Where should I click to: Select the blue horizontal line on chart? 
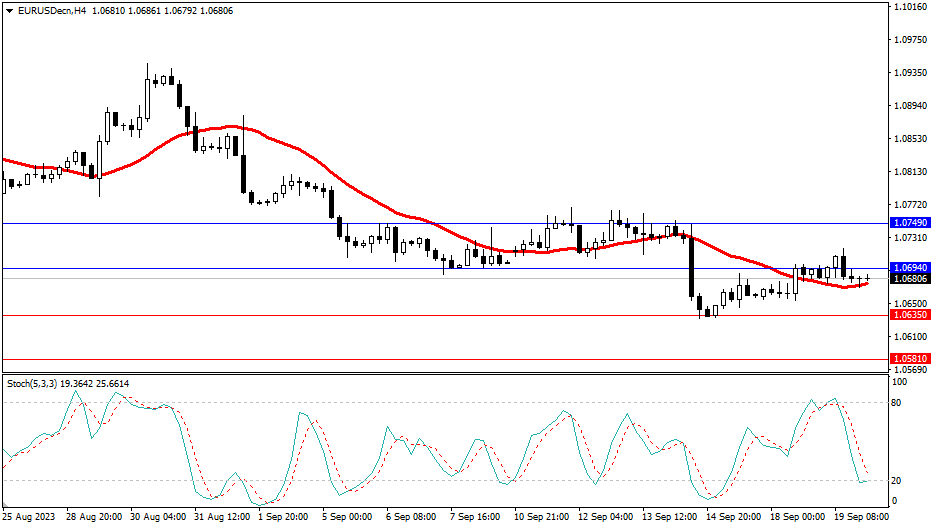click(x=300, y=268)
